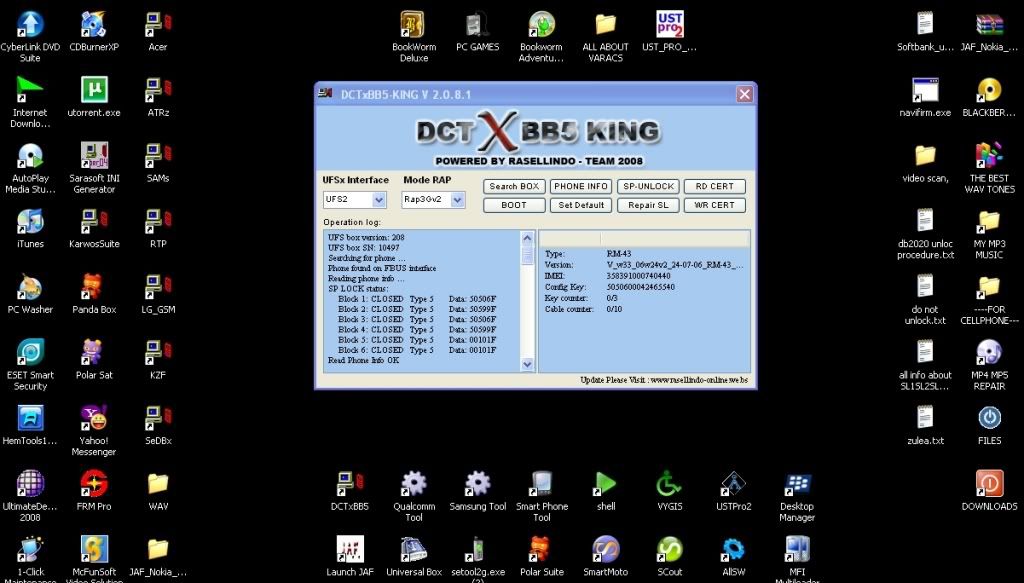Launch the Samsung Tool icon
Screen dimensions: 1024x583
477,485
